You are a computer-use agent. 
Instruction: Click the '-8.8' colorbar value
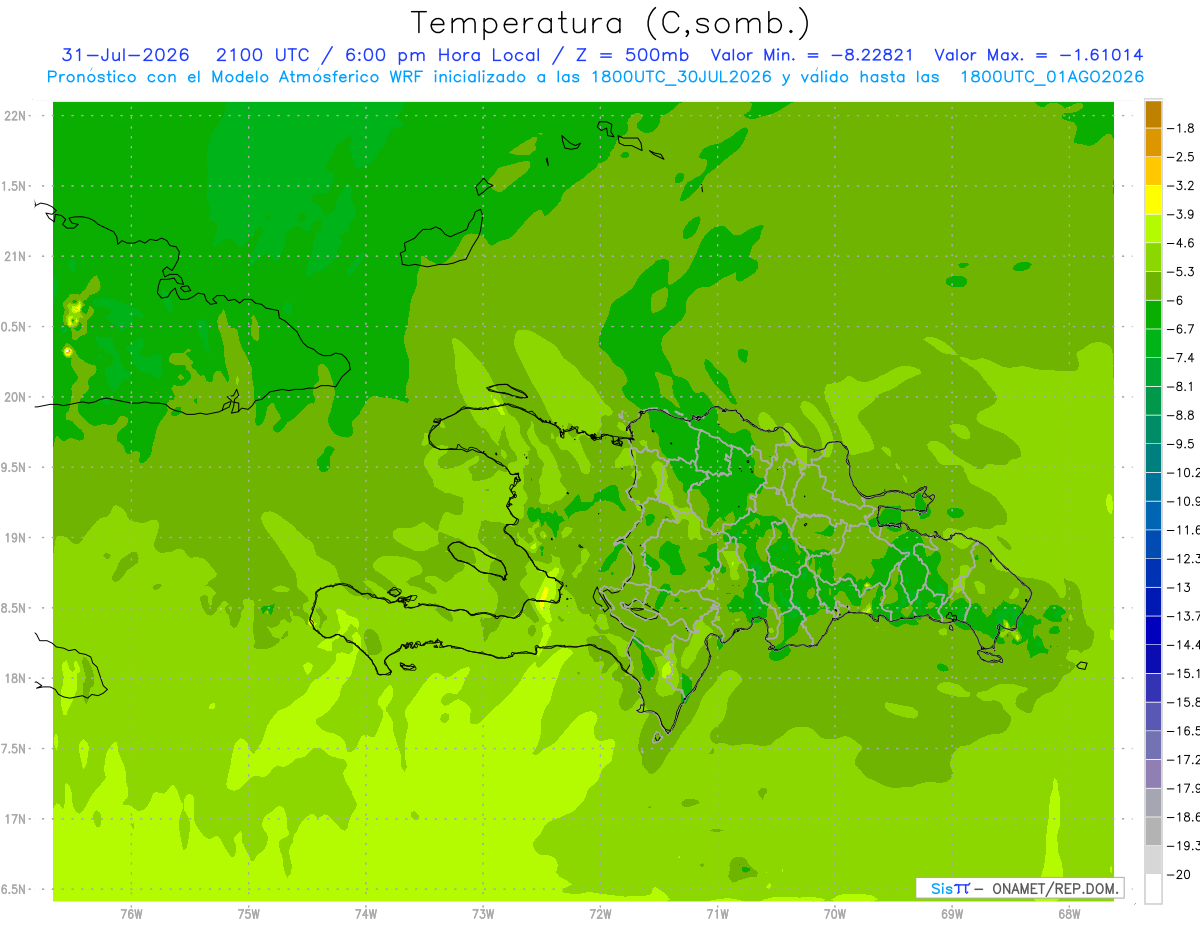point(1182,414)
